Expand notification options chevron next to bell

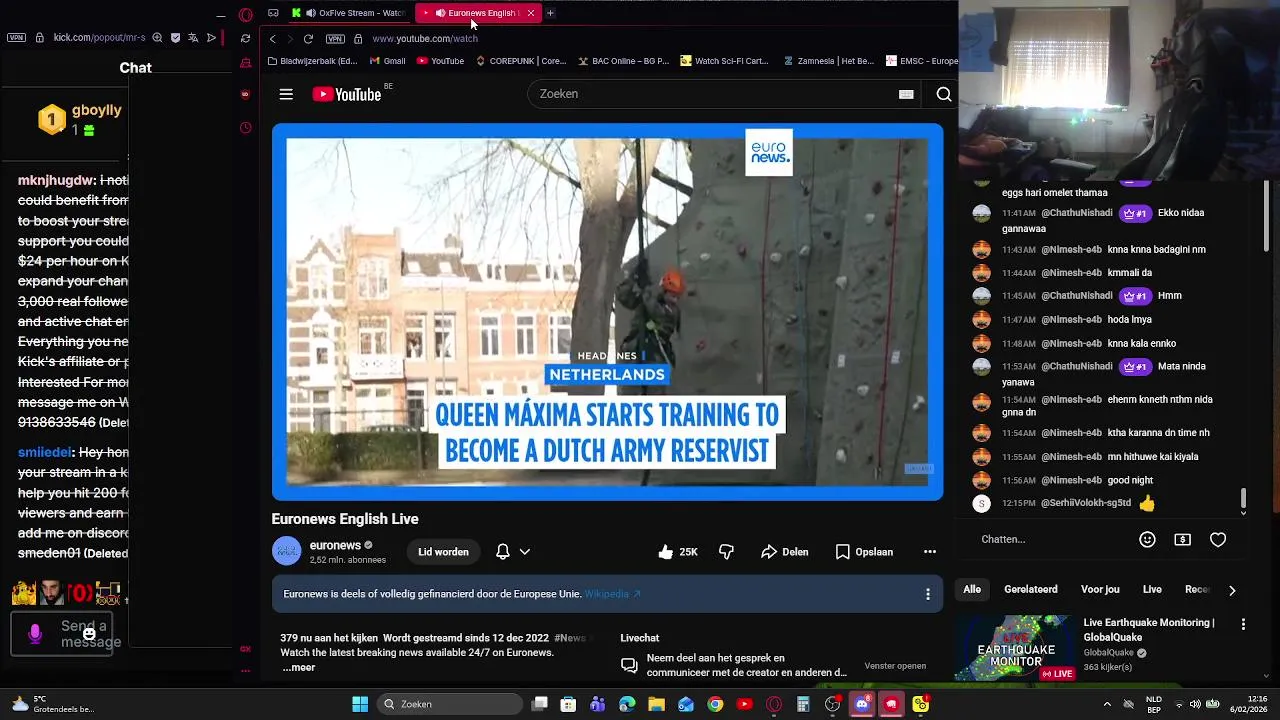pos(524,552)
